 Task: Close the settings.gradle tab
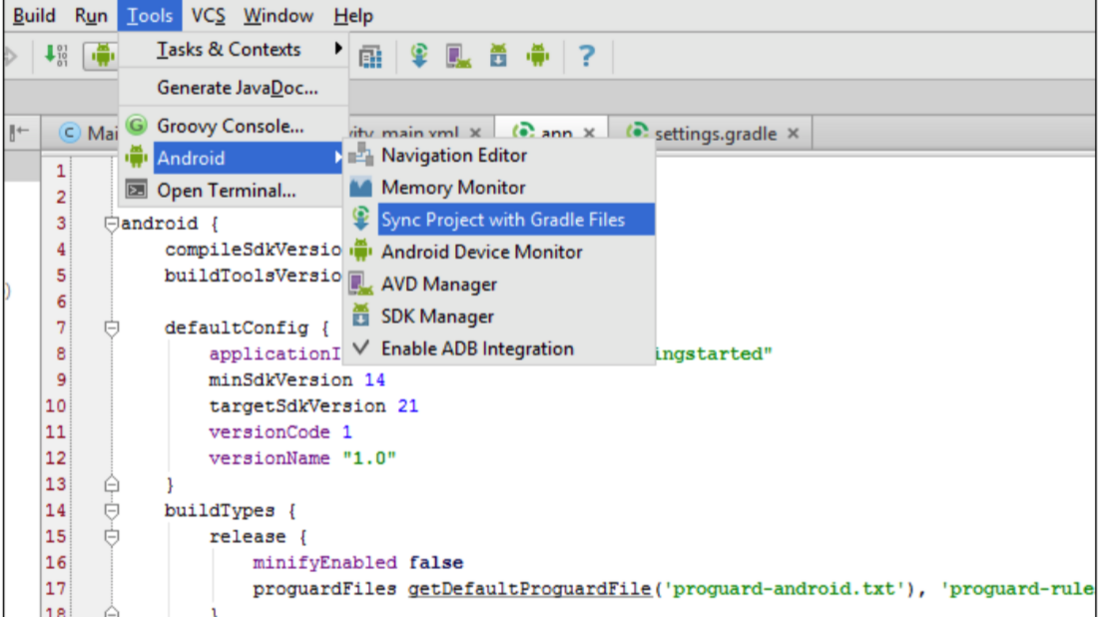click(x=793, y=133)
